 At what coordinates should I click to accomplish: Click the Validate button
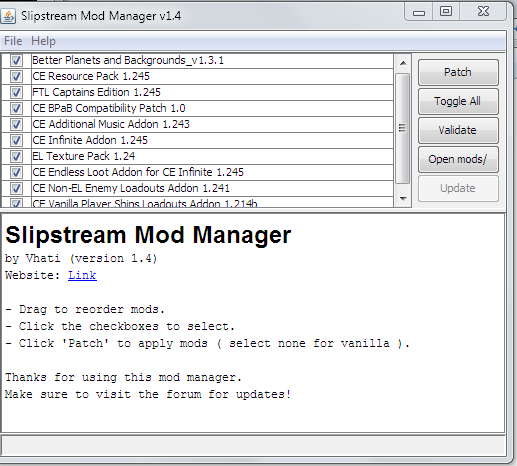(x=458, y=130)
